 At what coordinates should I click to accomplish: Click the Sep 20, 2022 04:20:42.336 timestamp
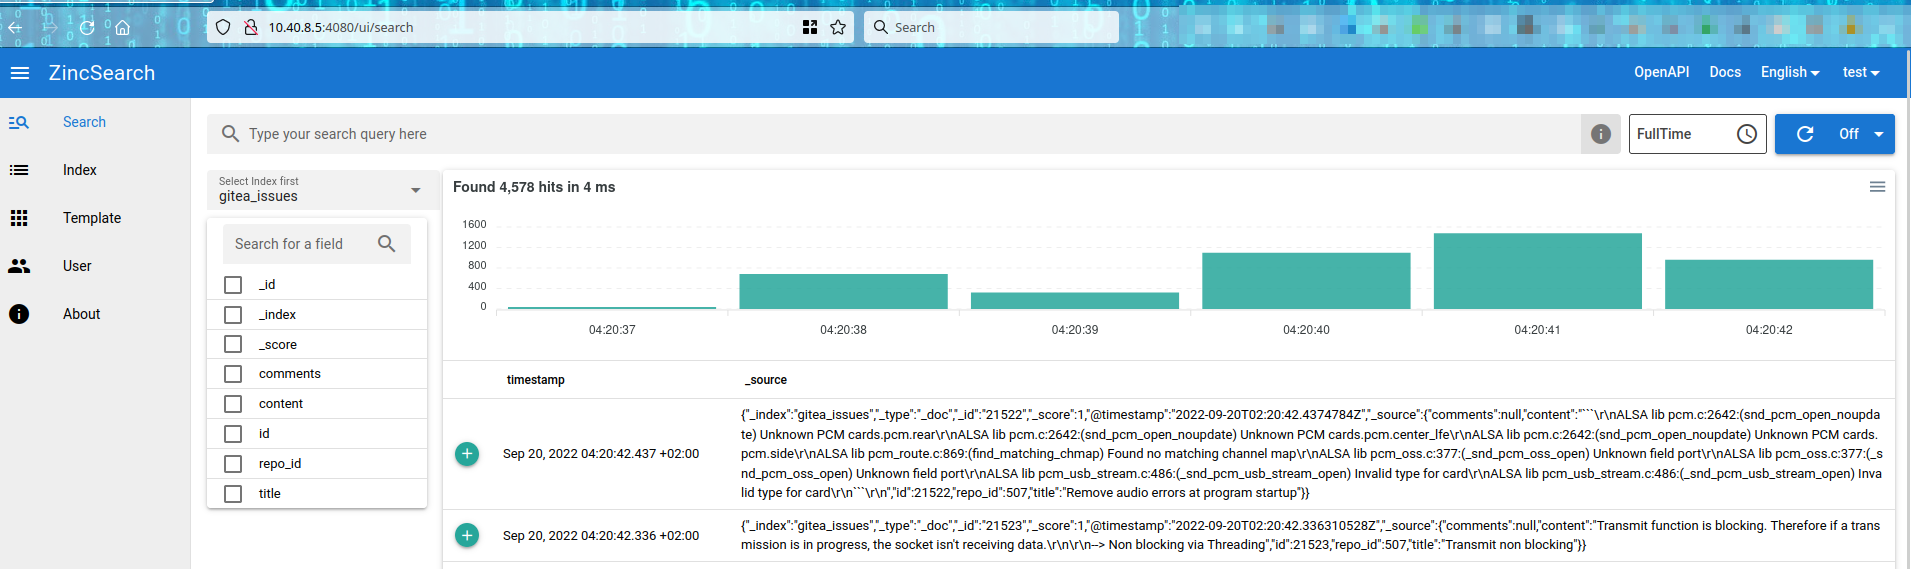point(601,536)
